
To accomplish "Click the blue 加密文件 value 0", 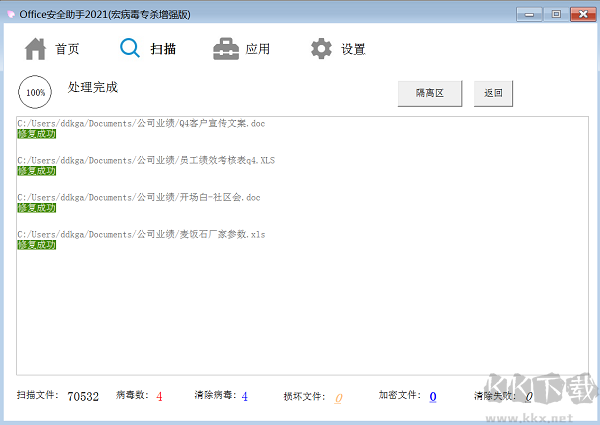I will [433, 396].
